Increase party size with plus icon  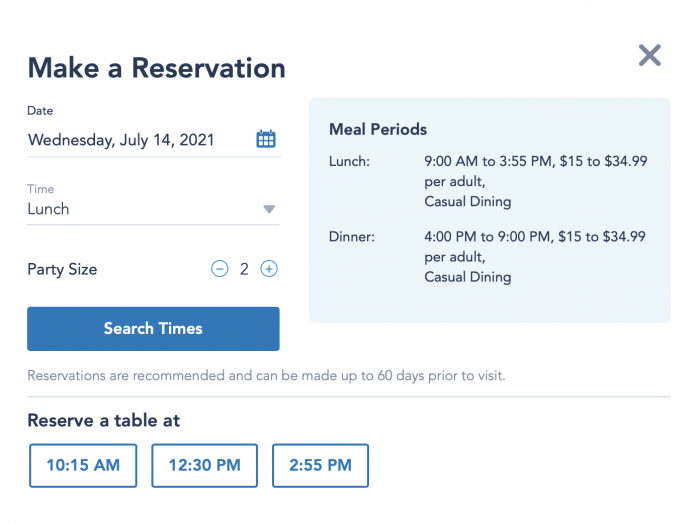coord(269,269)
